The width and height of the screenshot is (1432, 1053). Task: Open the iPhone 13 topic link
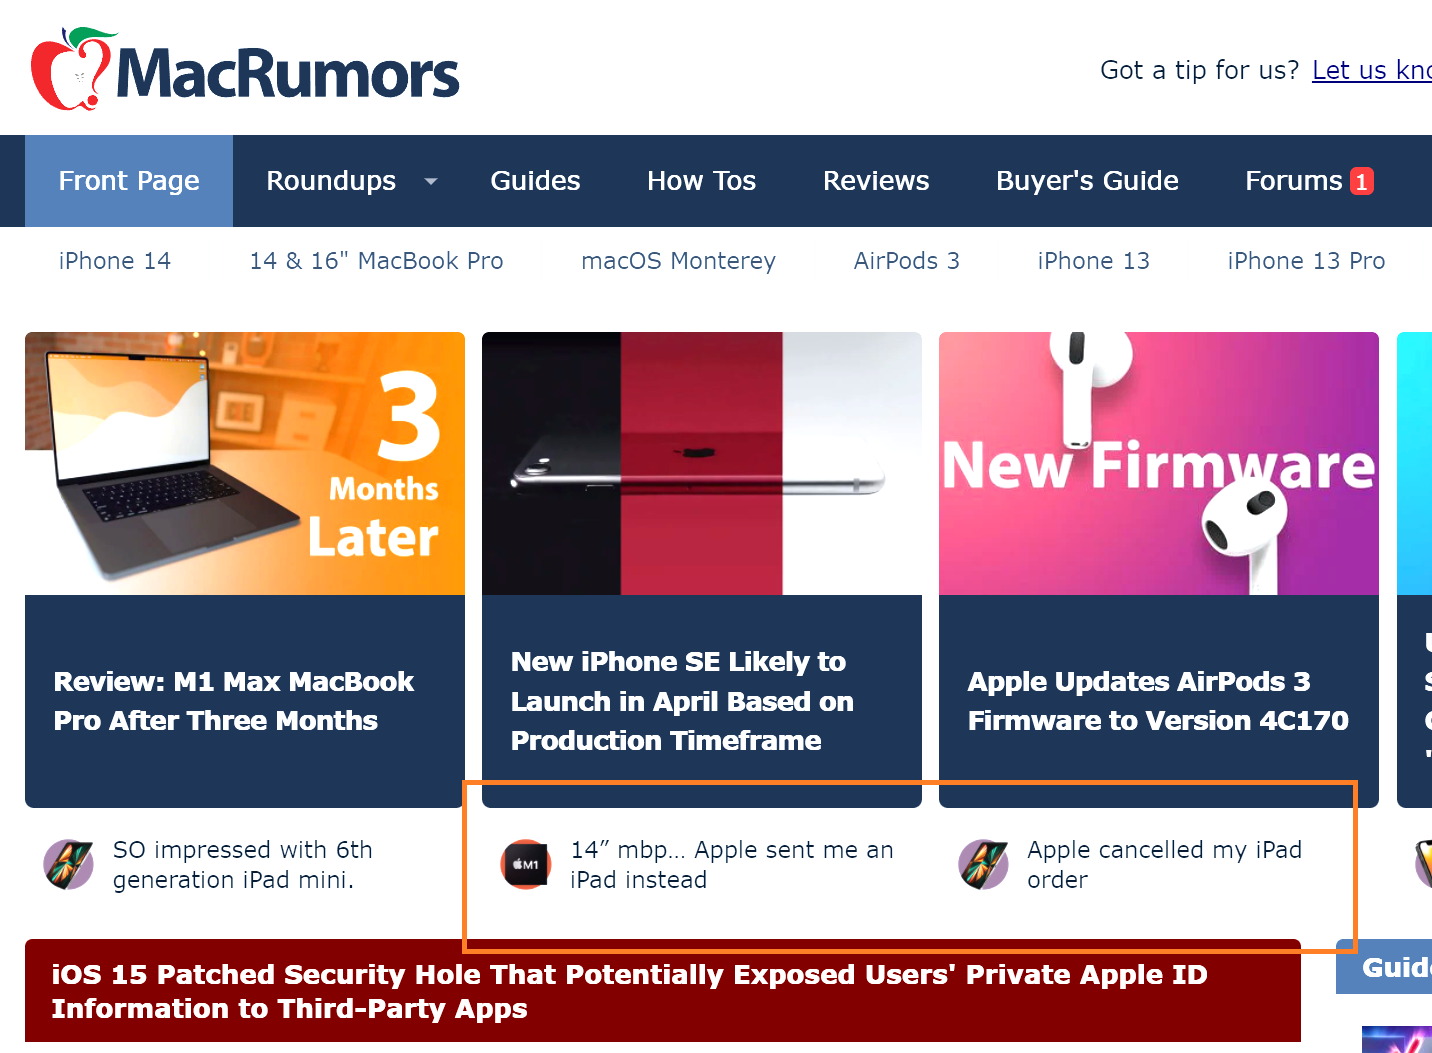coord(1093,261)
